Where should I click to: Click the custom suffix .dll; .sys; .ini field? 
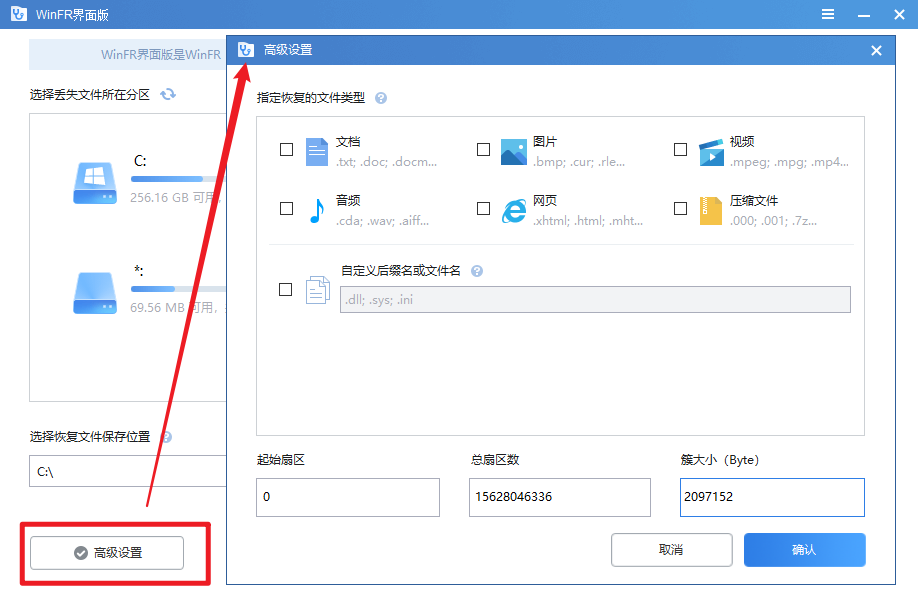click(x=595, y=299)
